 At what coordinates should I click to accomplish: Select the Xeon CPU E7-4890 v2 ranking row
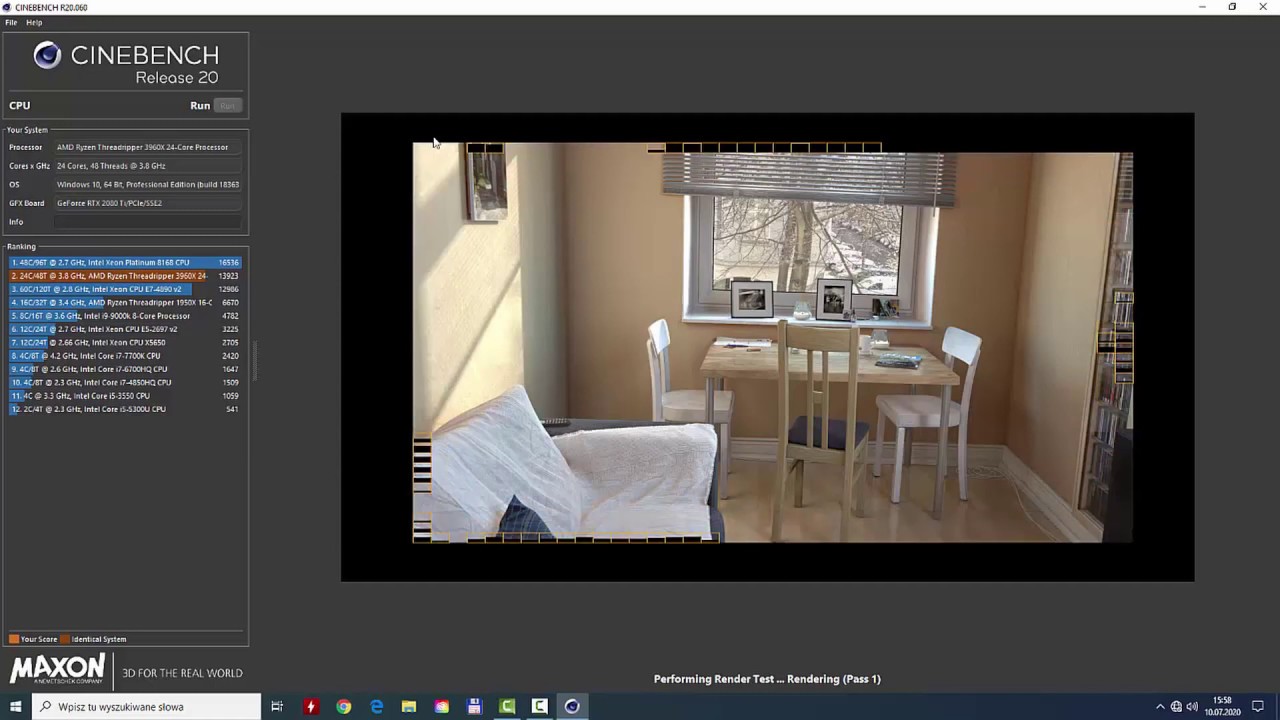point(125,289)
